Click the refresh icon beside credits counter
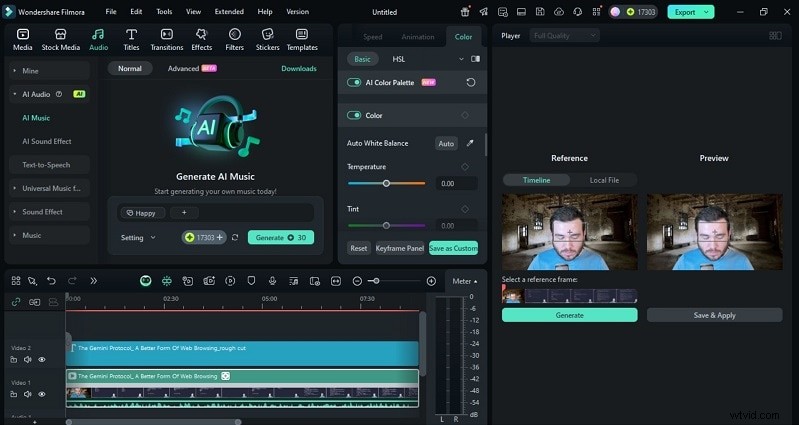Viewport: 799px width, 425px height. (x=235, y=237)
